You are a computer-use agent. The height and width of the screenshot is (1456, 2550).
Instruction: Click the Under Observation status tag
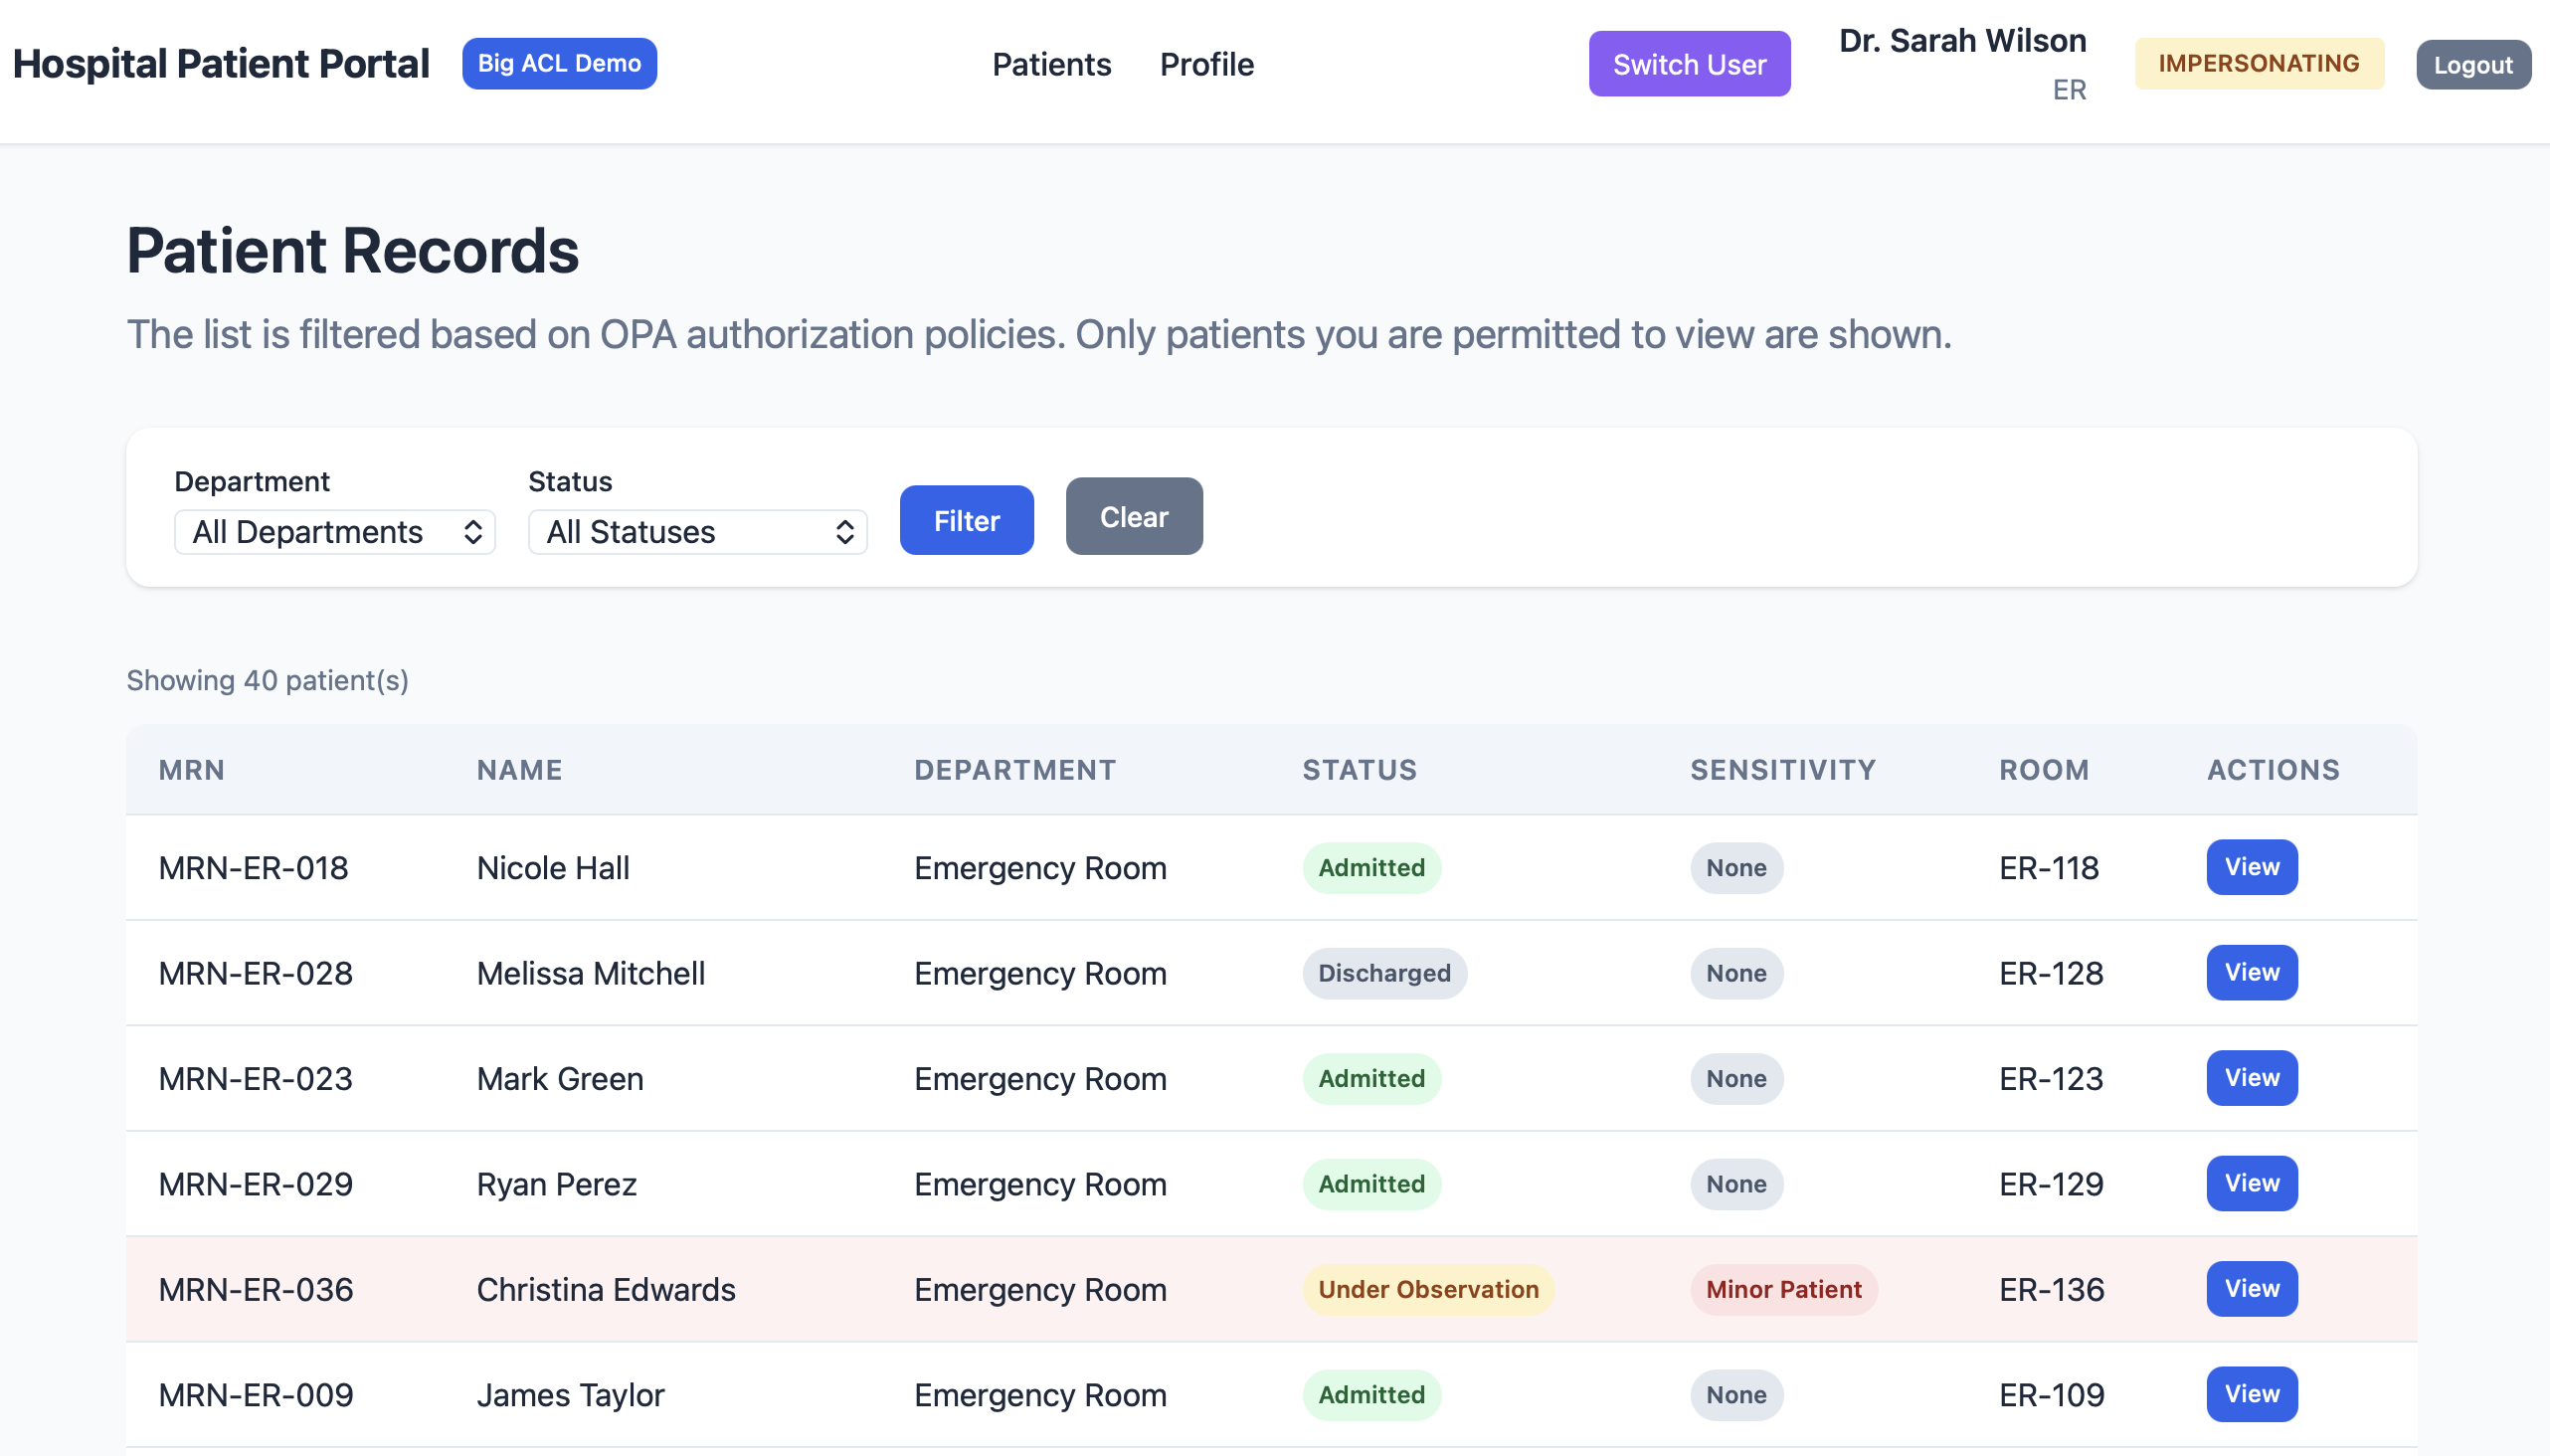(1427, 1290)
